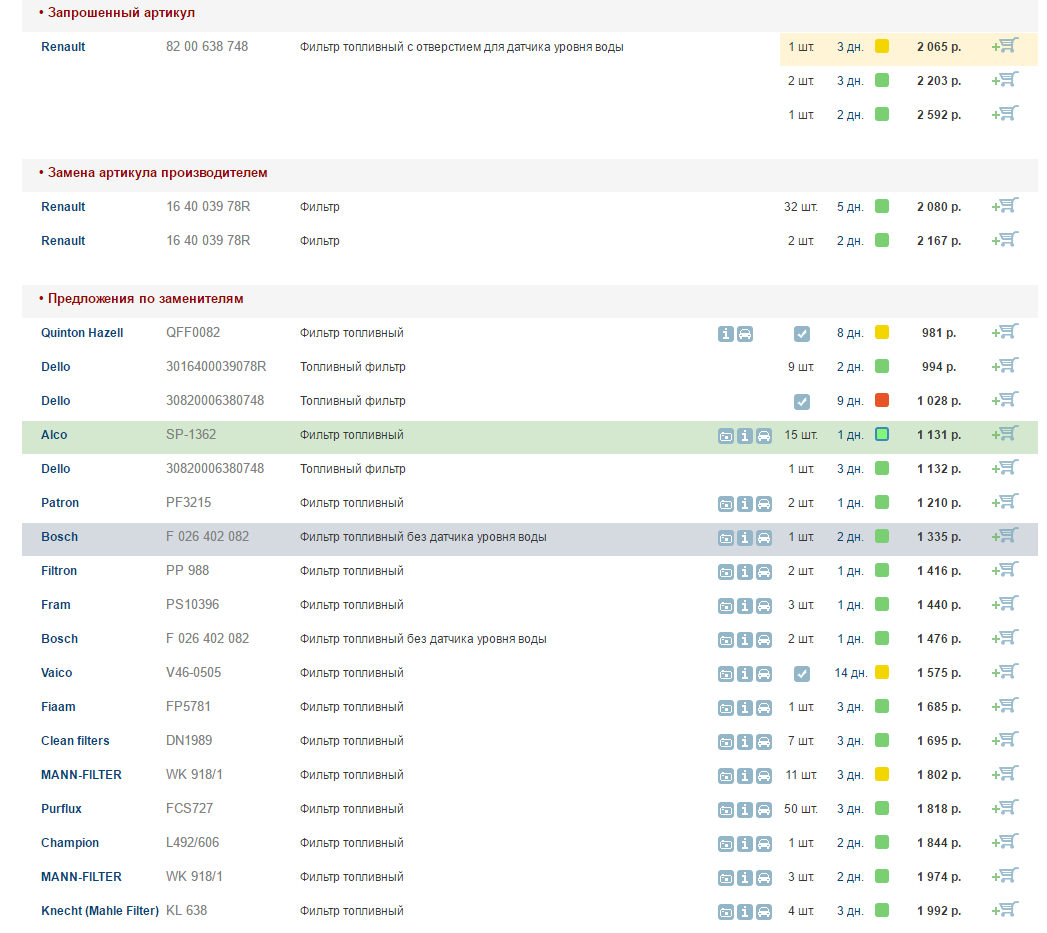Image resolution: width=1047 pixels, height=933 pixels.
Task: Click checkmark availability icon in Quinton Hazell row
Action: tap(802, 334)
